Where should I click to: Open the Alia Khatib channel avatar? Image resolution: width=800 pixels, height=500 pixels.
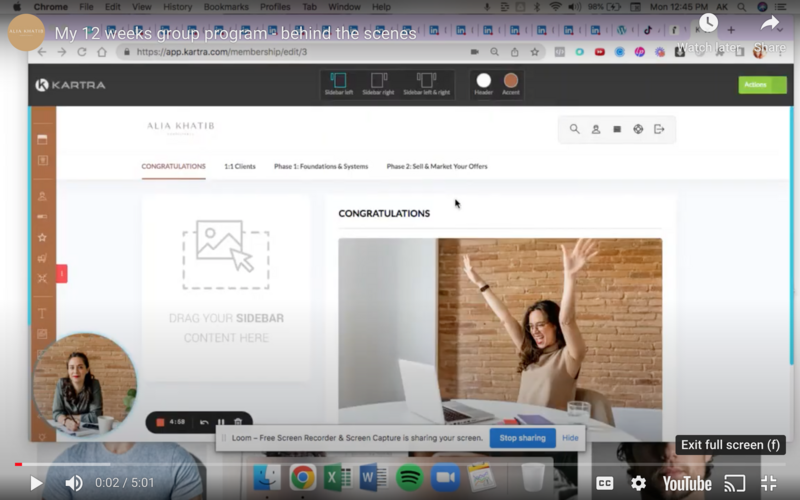coord(26,32)
